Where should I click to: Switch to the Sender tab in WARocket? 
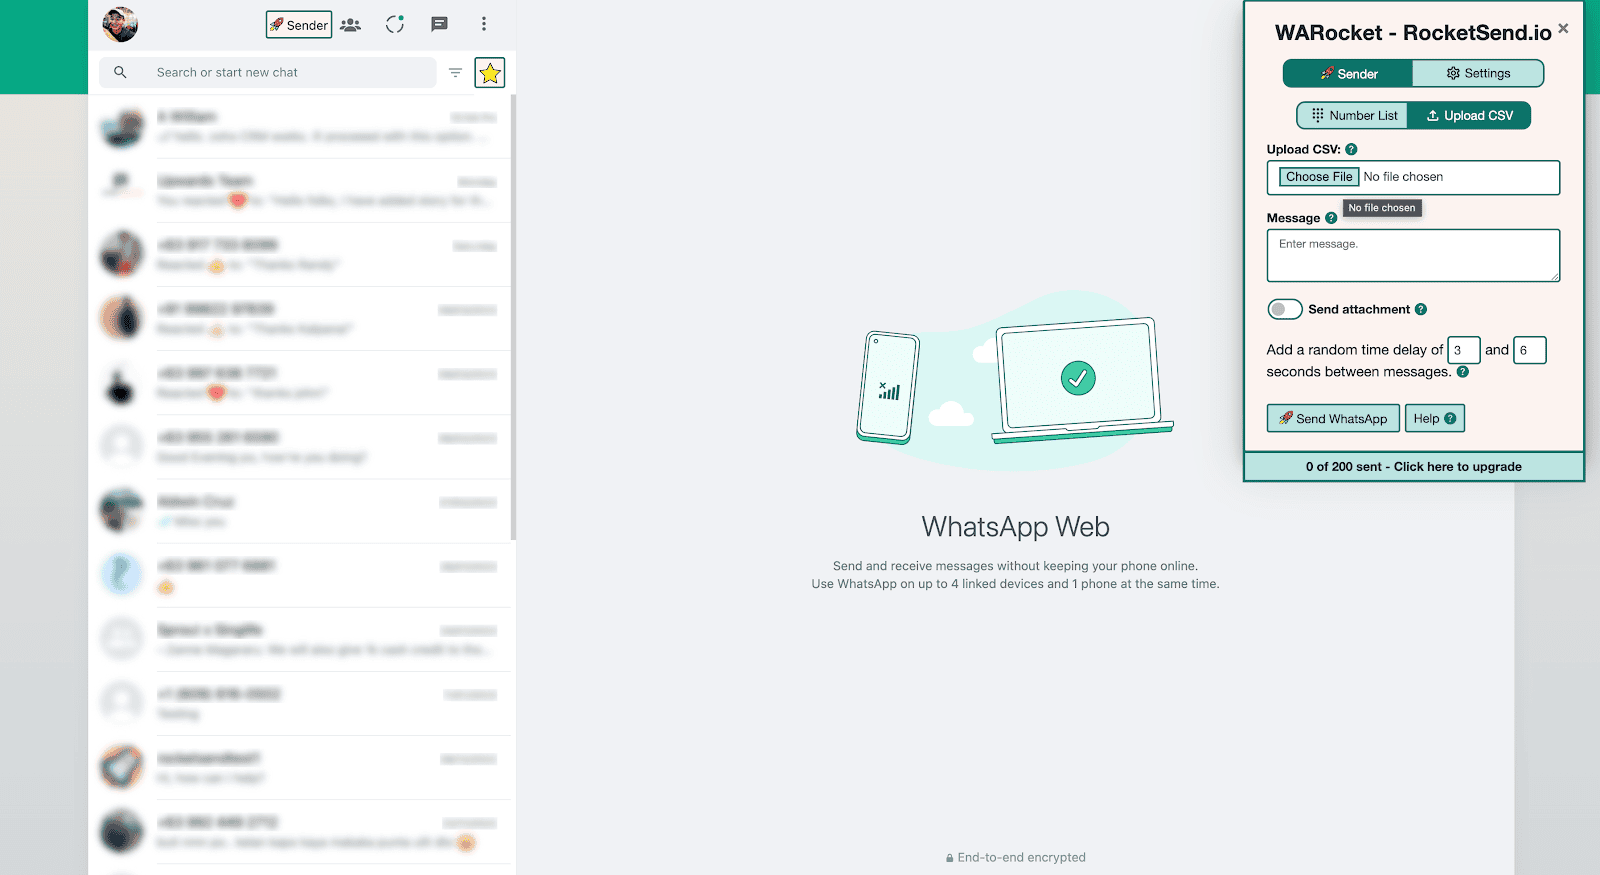pyautogui.click(x=1348, y=73)
